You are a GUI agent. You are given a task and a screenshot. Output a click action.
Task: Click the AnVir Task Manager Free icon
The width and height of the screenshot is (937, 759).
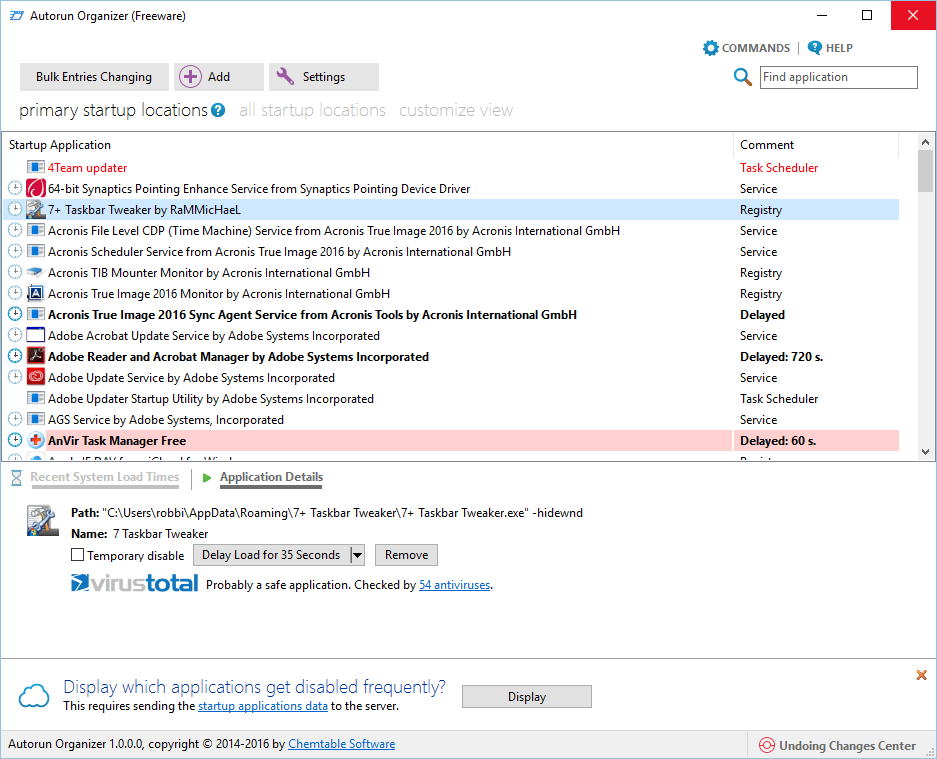36,440
